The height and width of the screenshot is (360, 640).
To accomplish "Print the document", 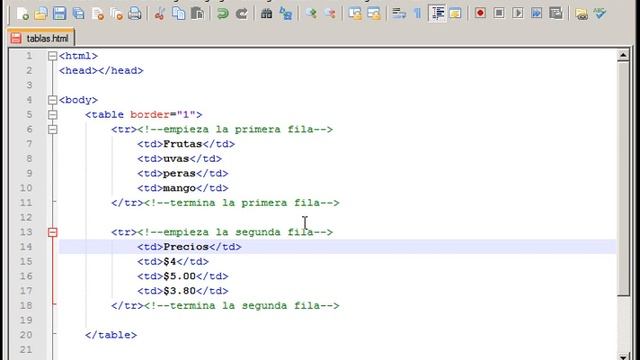I will point(135,13).
